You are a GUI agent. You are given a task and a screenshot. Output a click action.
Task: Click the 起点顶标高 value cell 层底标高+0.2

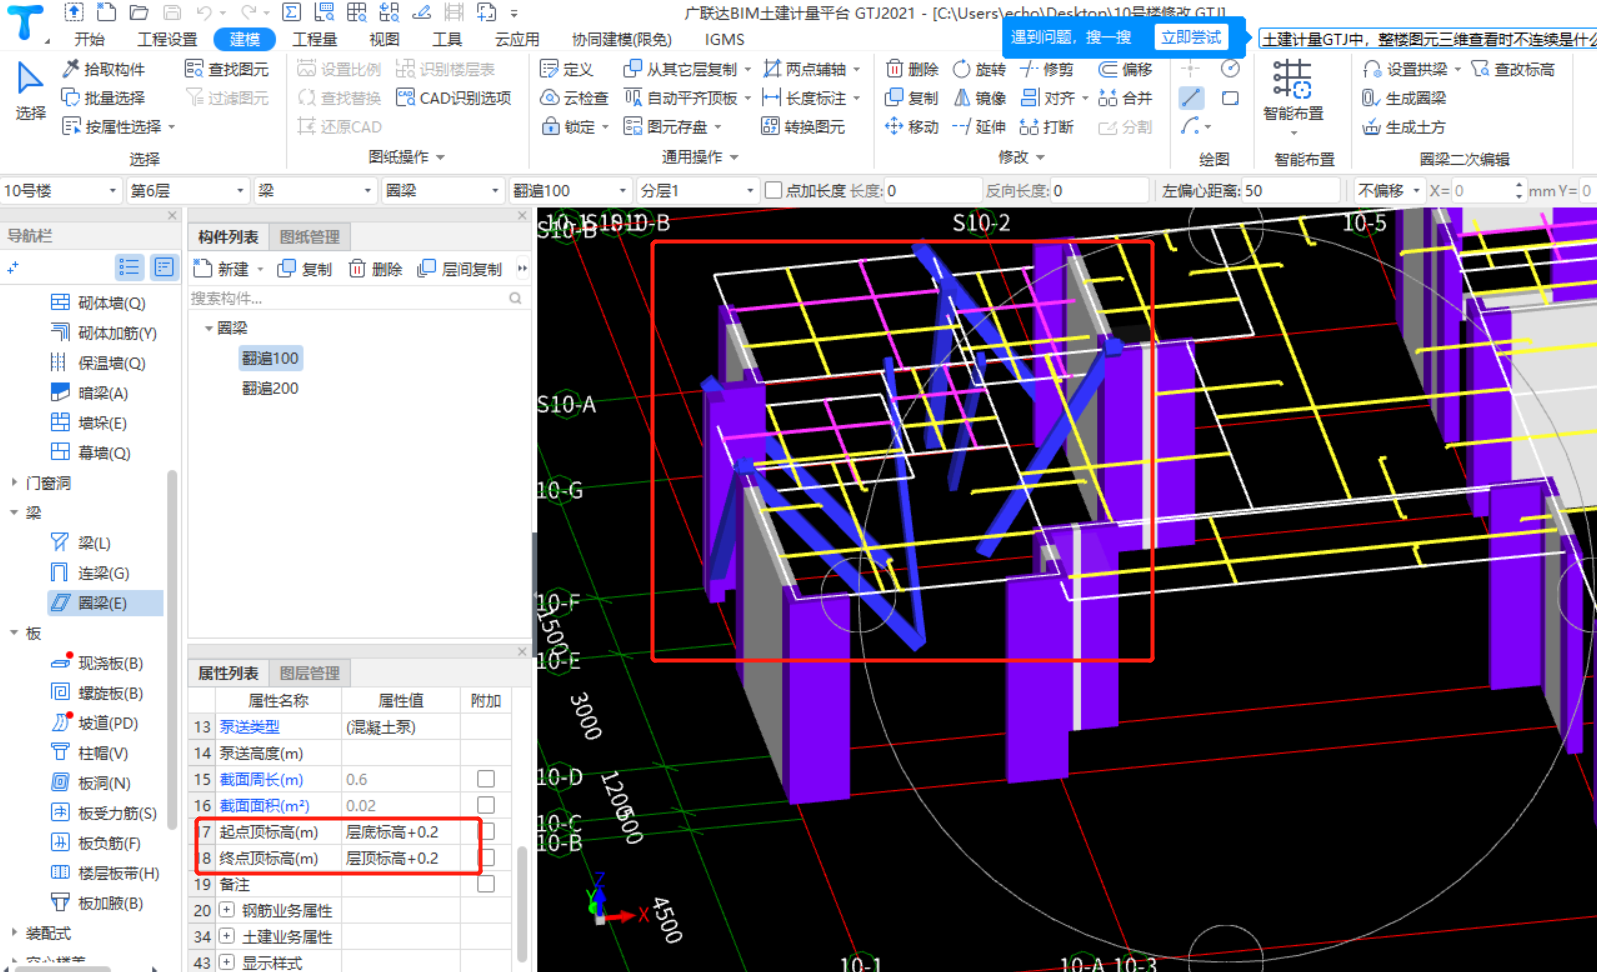click(400, 832)
